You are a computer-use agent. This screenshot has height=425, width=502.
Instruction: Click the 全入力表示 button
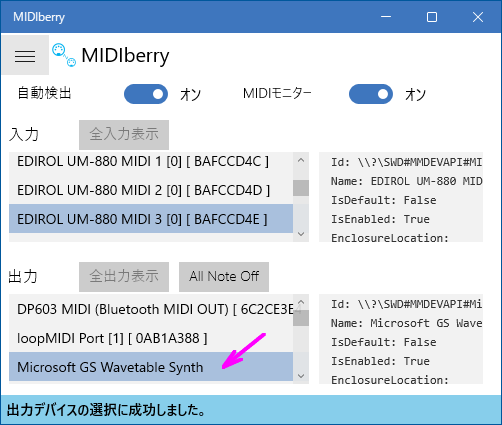click(x=124, y=135)
